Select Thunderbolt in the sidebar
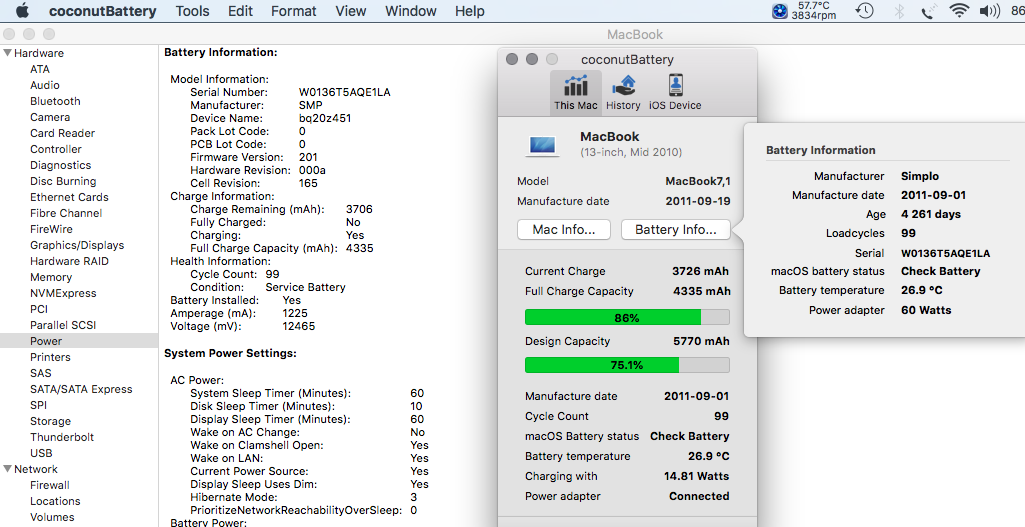 (x=62, y=437)
